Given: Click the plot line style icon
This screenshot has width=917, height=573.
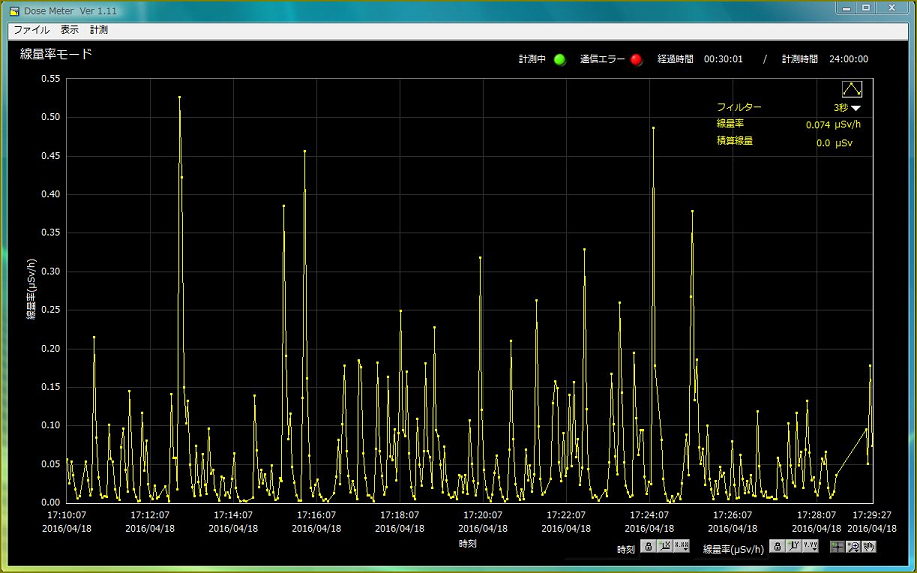Looking at the screenshot, I should coord(851,89).
